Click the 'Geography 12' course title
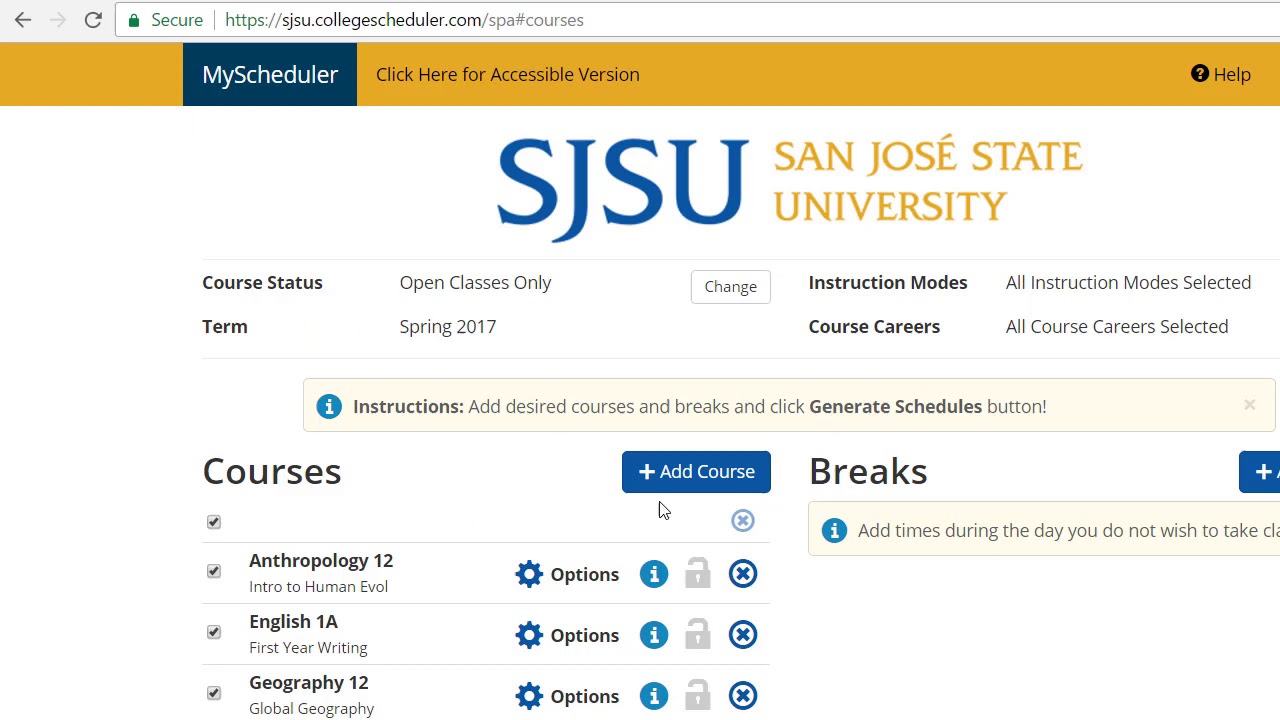This screenshot has width=1280, height=720. [x=309, y=682]
